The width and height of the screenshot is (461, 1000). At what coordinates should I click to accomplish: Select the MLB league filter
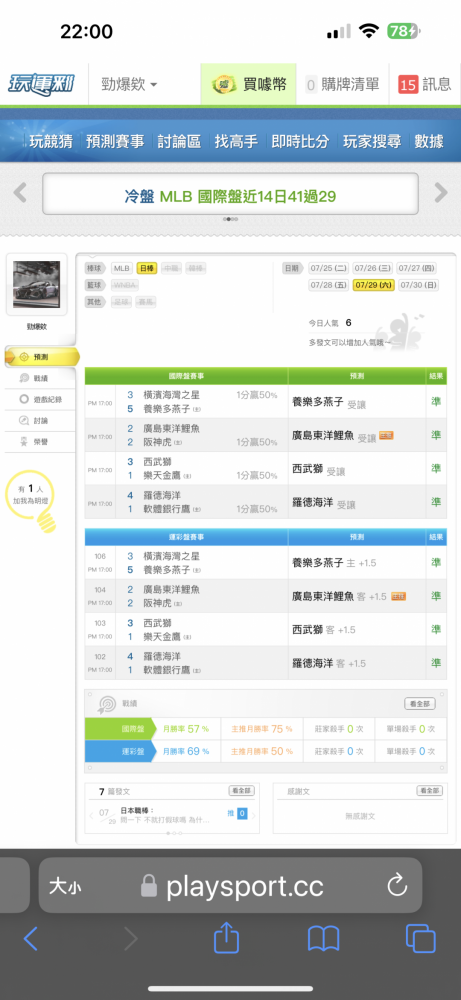coord(122,268)
